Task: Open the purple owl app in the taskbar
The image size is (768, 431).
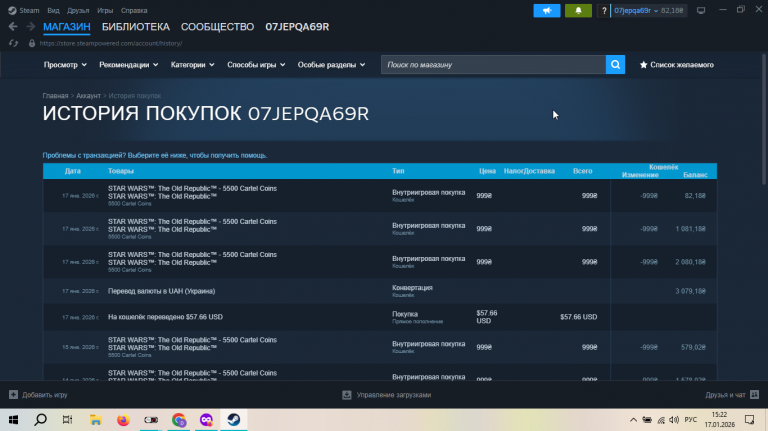Action: click(206, 420)
